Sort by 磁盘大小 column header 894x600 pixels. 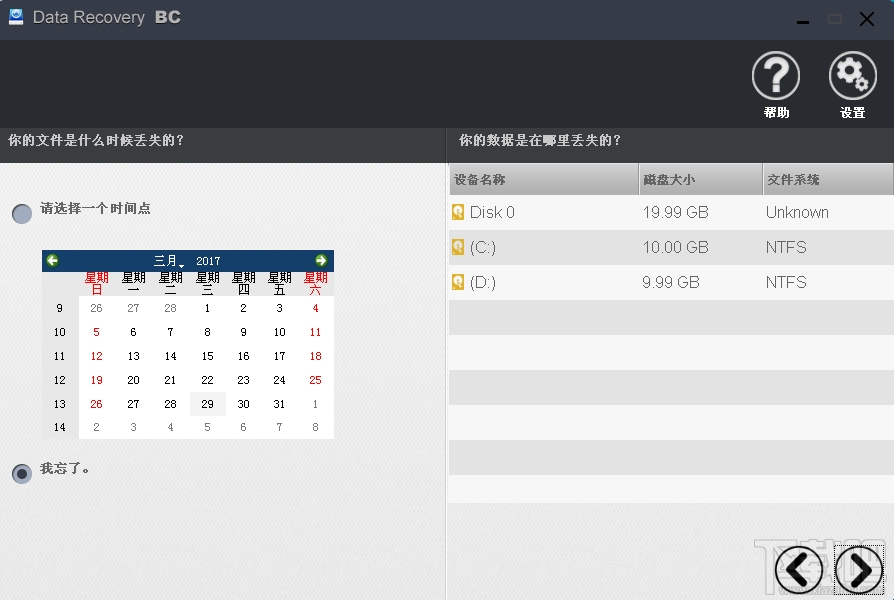point(701,179)
